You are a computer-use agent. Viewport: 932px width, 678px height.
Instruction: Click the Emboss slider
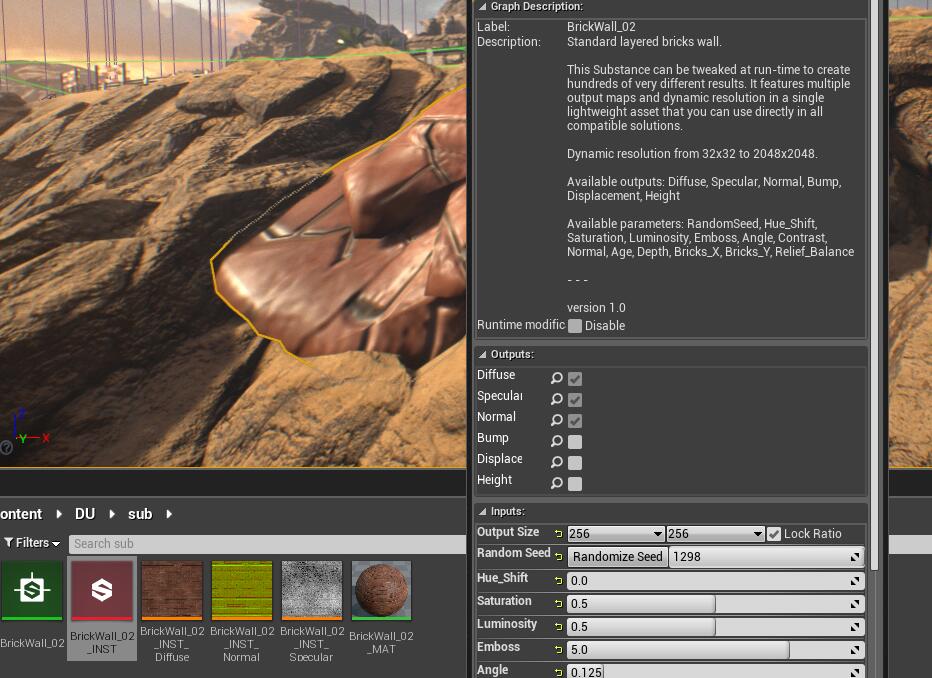point(716,649)
